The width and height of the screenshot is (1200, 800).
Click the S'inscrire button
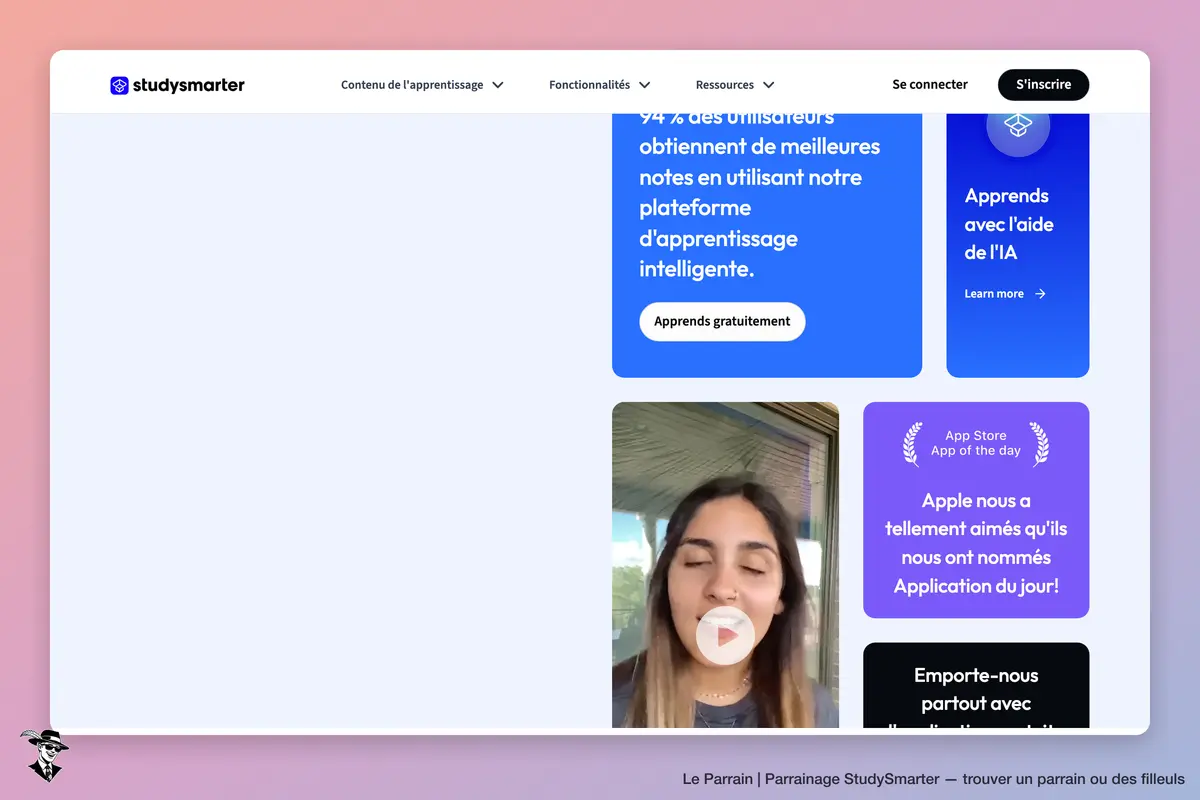tap(1043, 85)
